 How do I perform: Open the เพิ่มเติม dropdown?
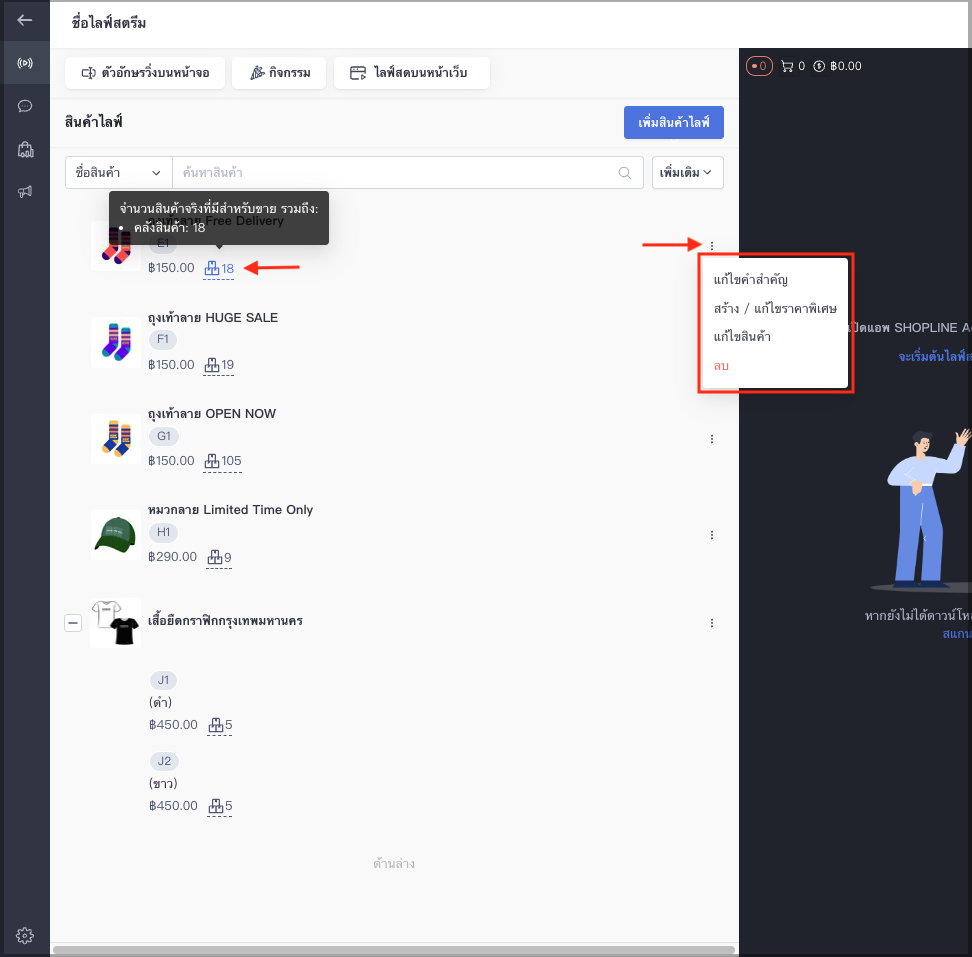click(687, 173)
